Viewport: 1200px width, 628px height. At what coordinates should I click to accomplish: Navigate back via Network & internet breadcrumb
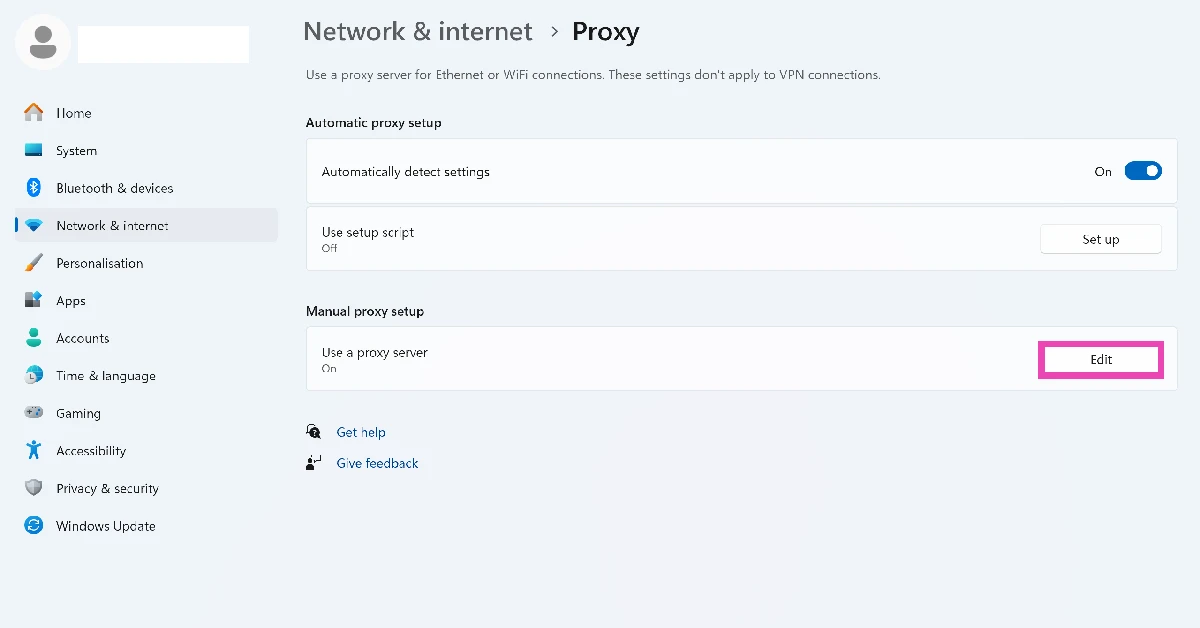click(418, 31)
